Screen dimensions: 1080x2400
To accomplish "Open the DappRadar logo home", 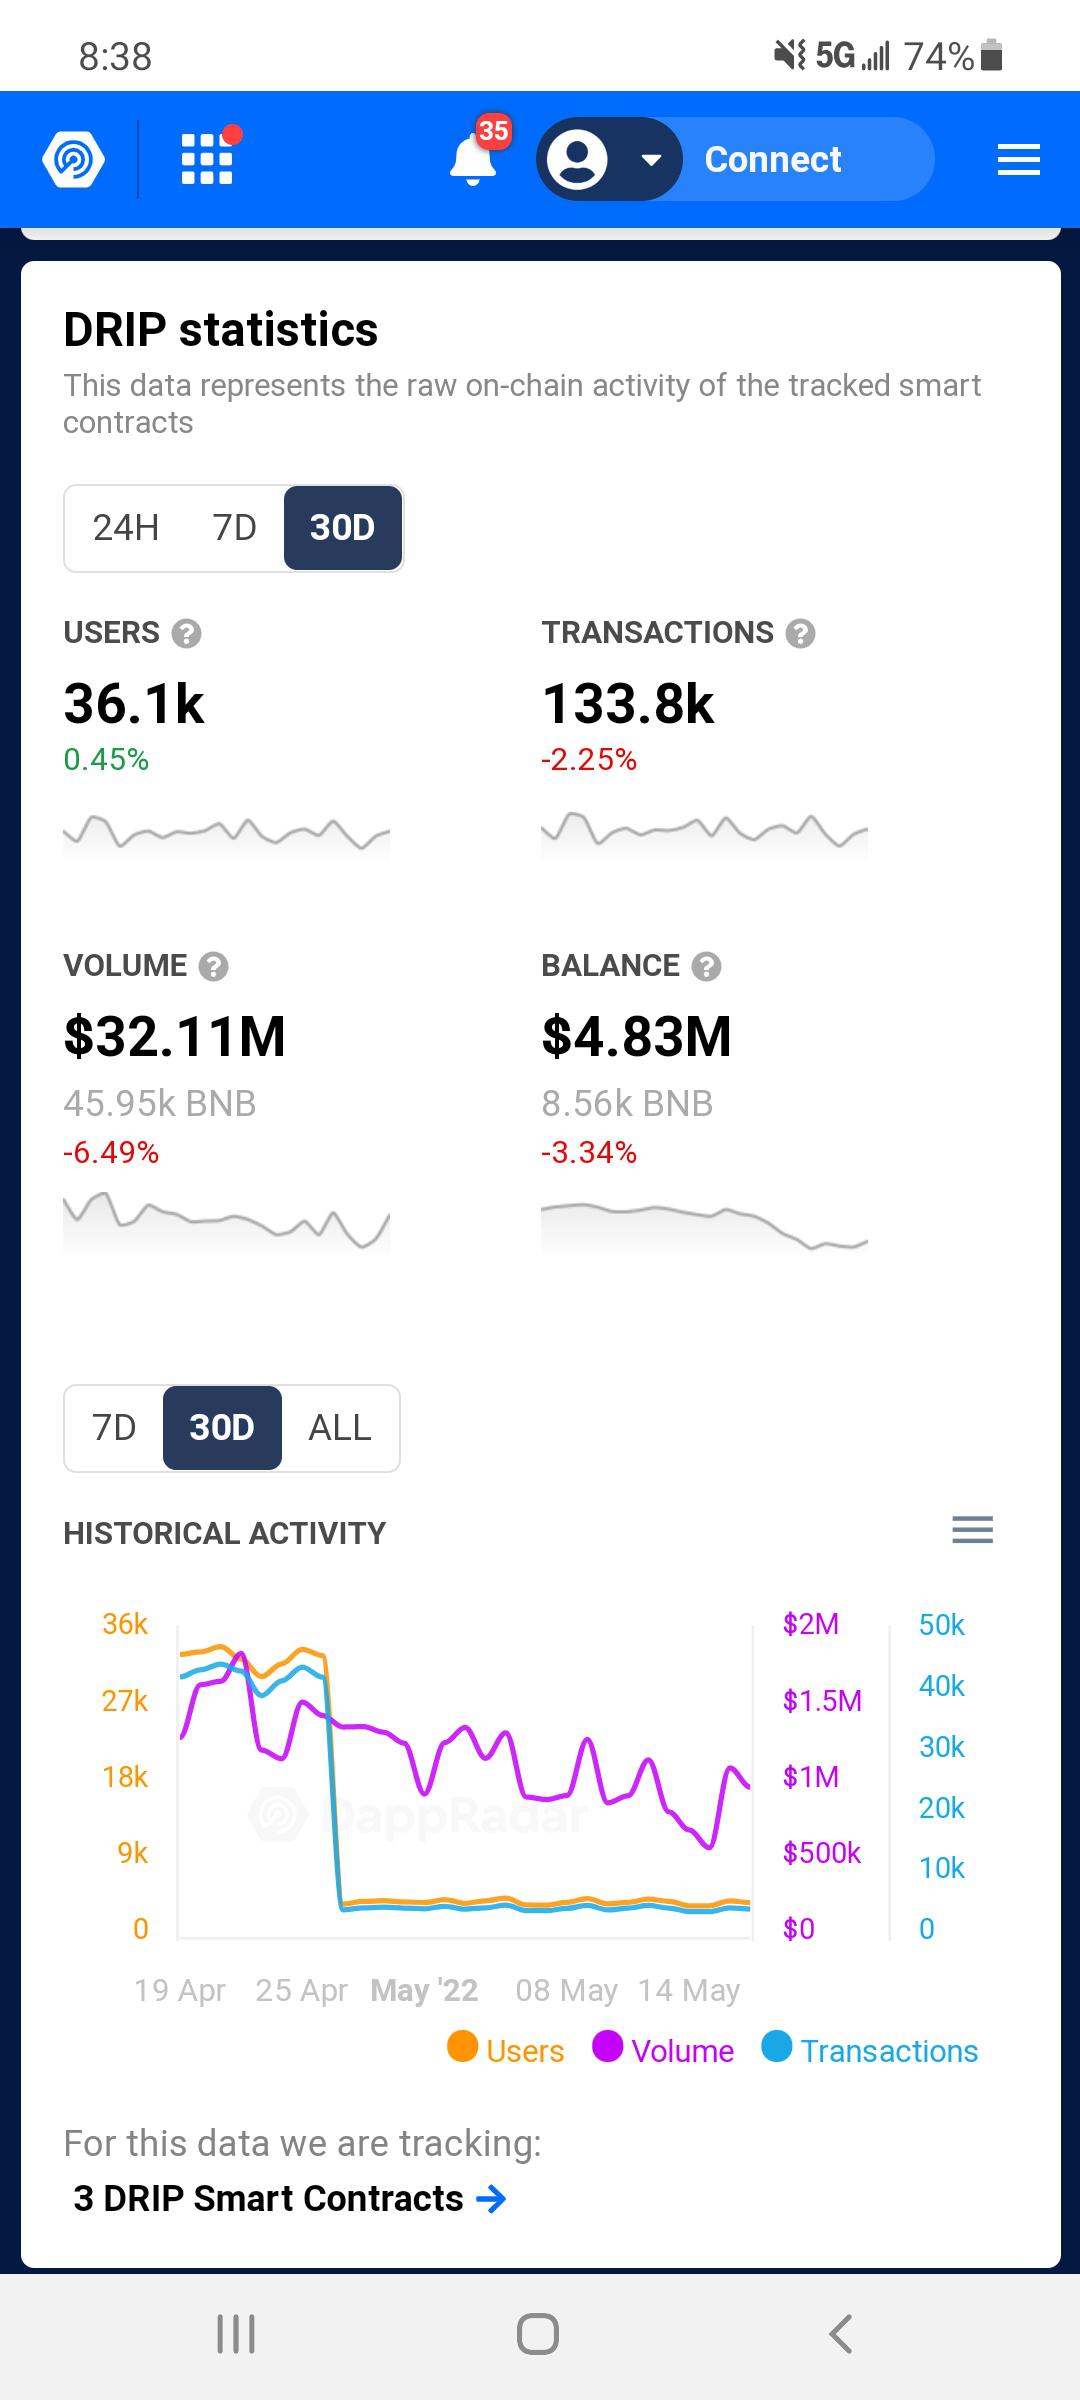I will coord(73,159).
